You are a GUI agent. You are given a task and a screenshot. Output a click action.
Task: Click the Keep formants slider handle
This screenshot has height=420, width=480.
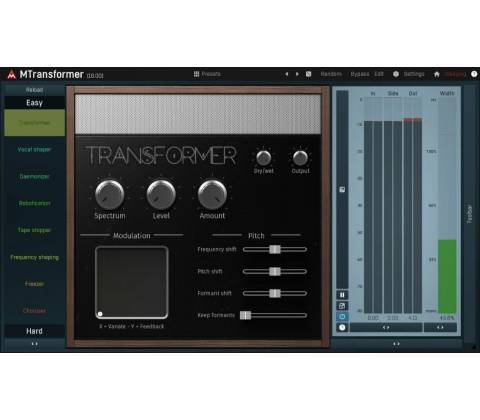pyautogui.click(x=245, y=315)
